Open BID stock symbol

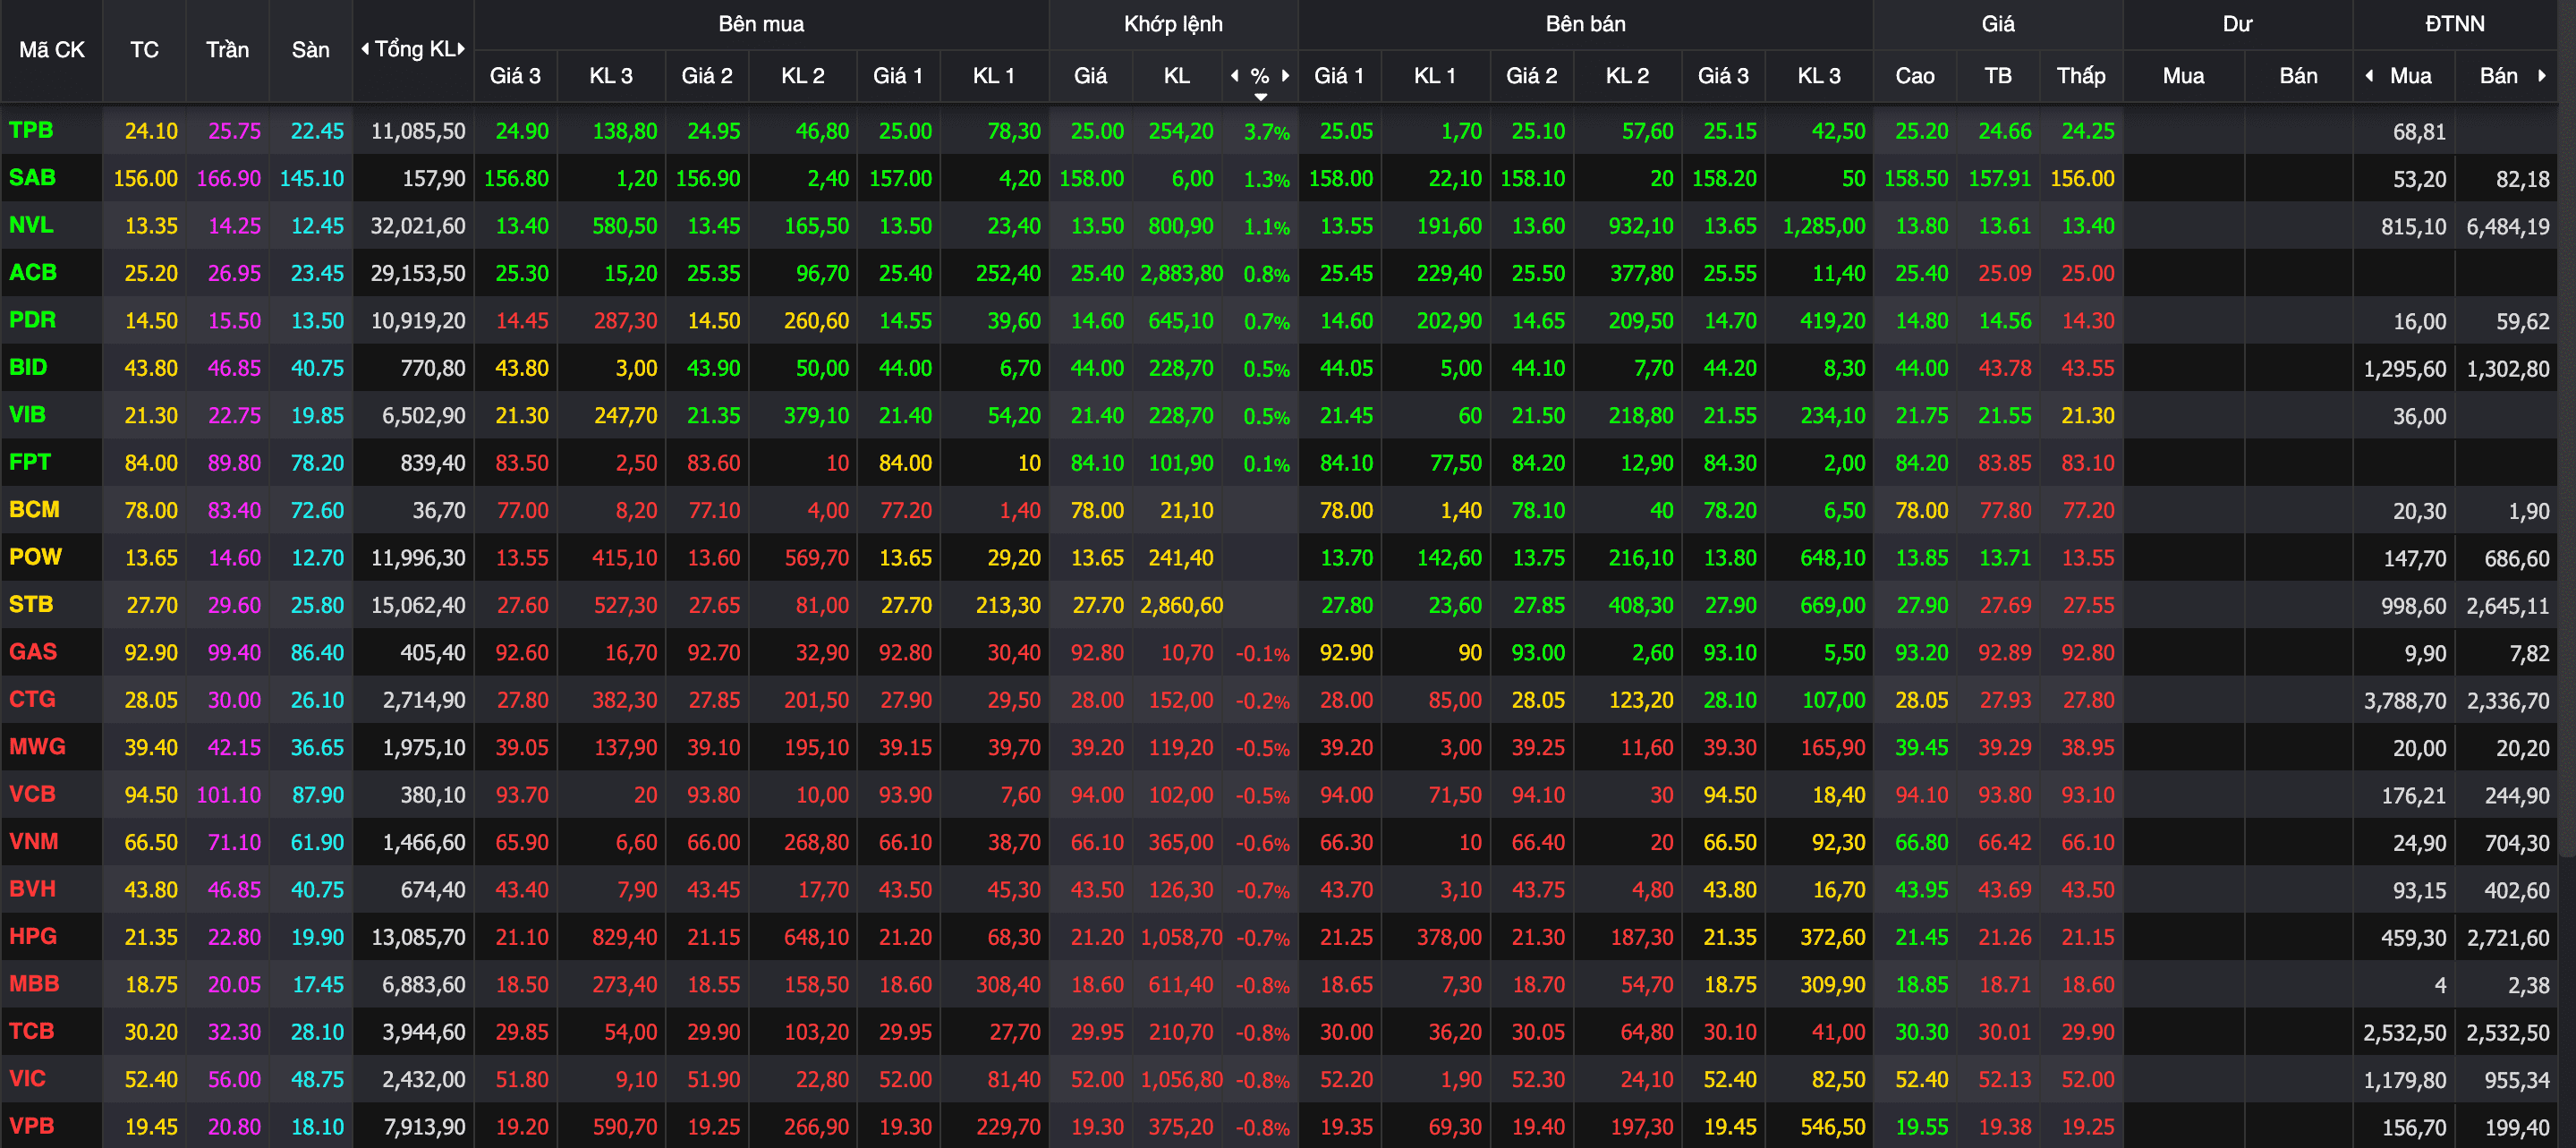(28, 367)
